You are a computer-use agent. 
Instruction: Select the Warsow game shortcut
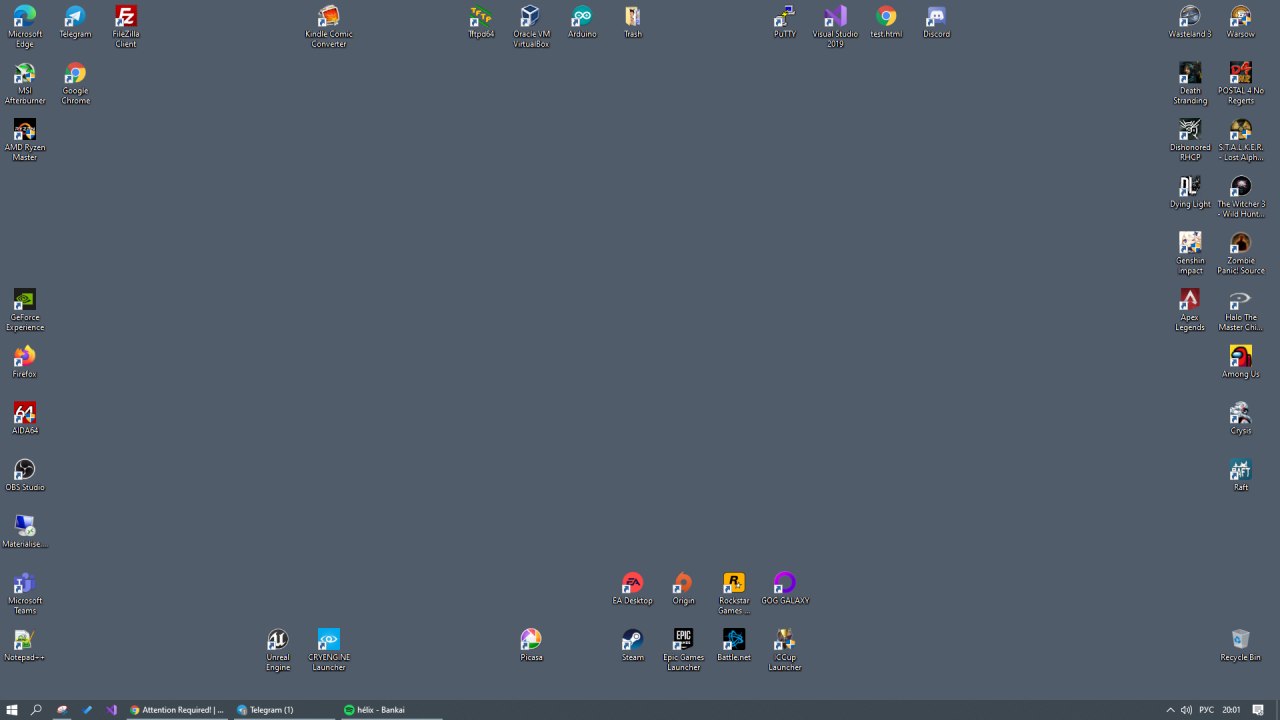point(1241,22)
